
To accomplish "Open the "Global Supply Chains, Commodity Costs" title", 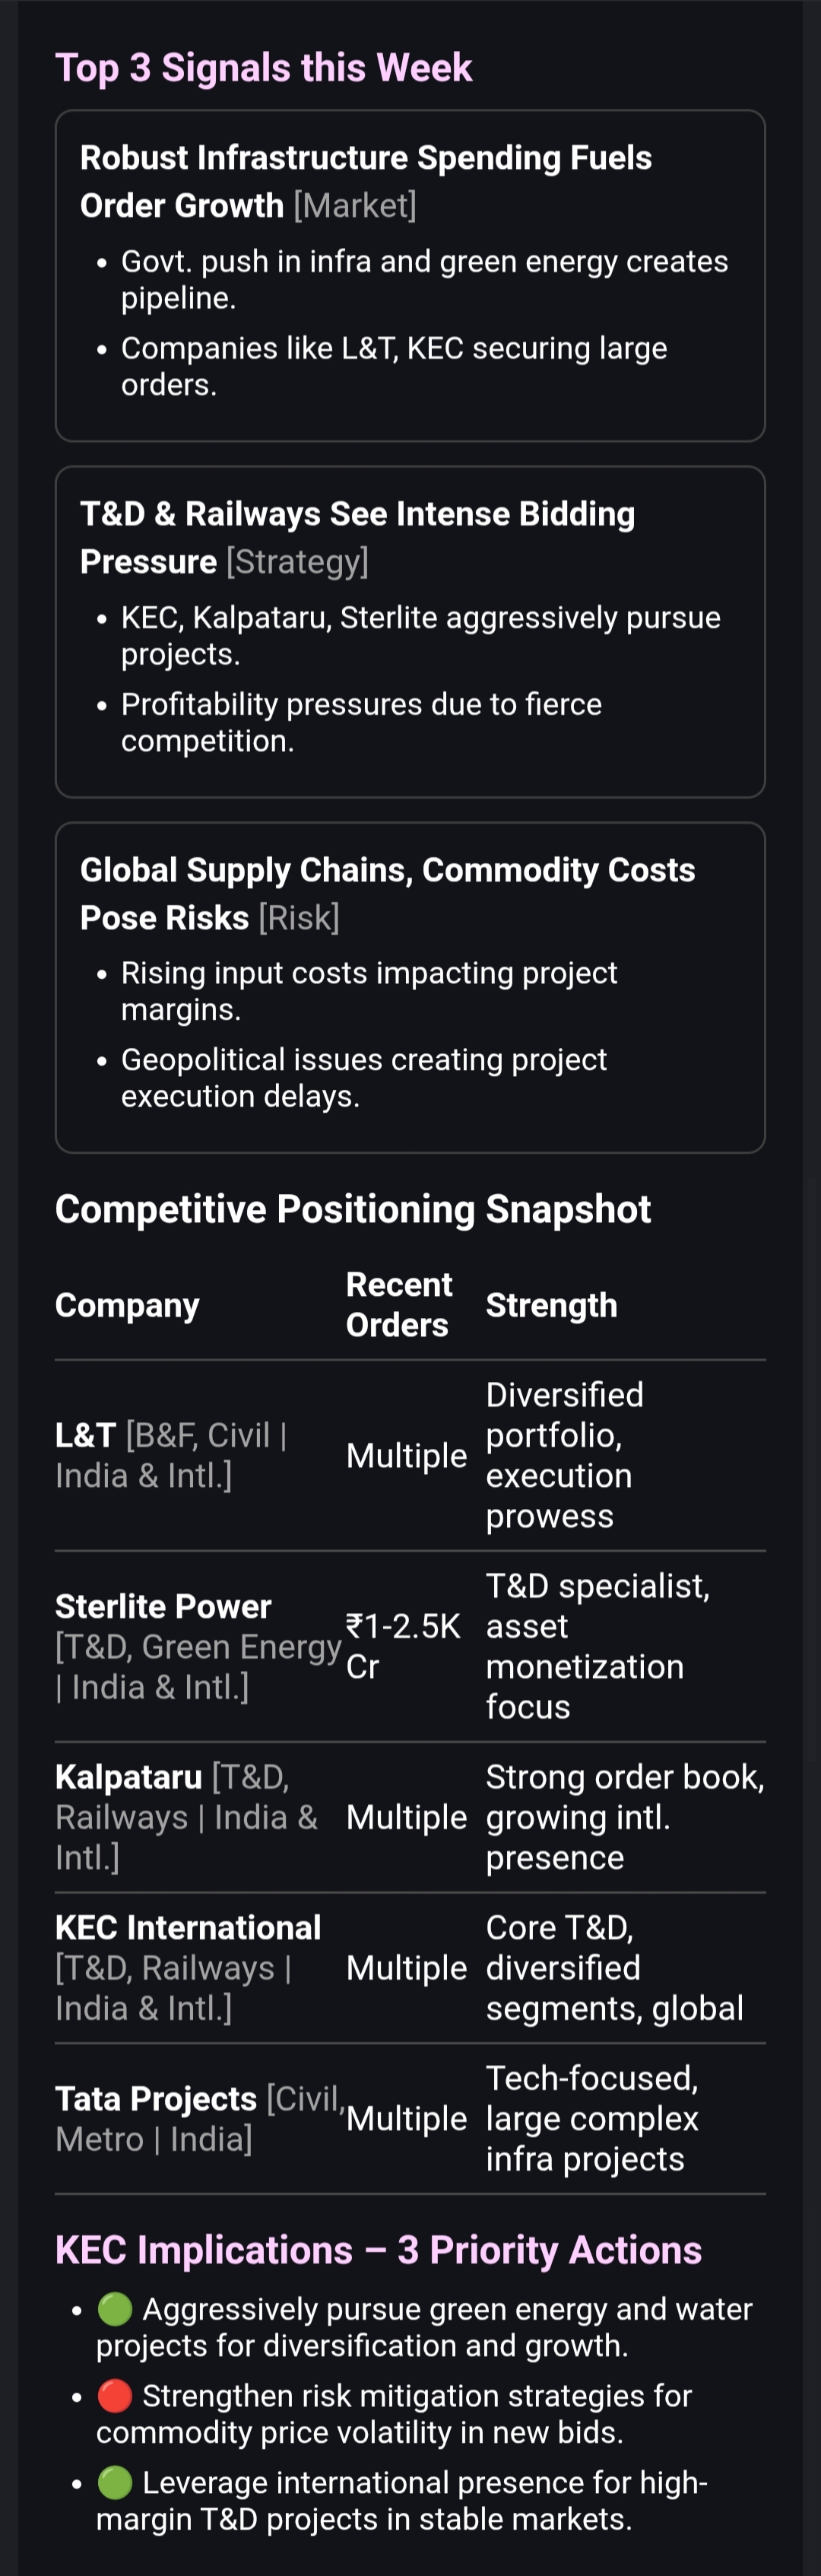I will [x=387, y=870].
